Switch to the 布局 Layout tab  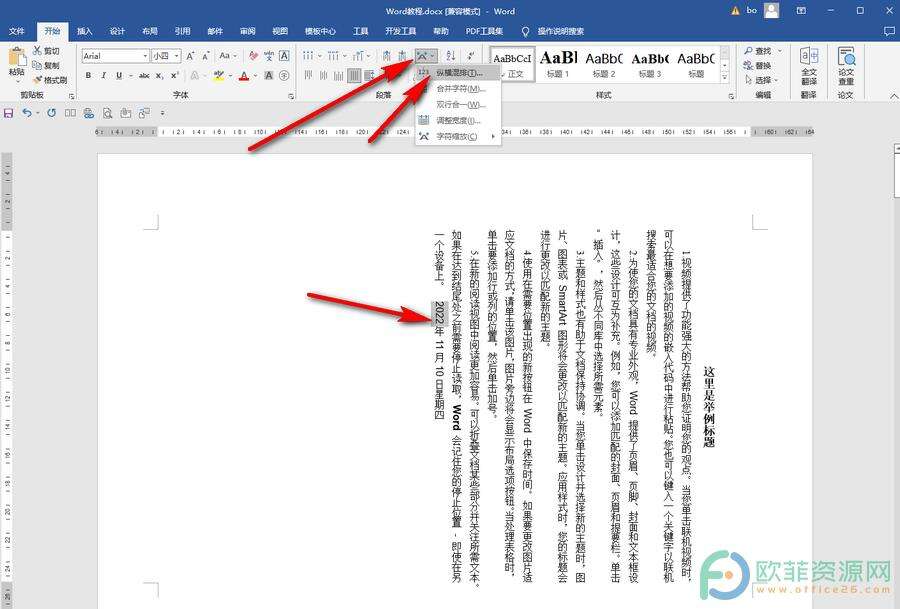click(x=150, y=31)
